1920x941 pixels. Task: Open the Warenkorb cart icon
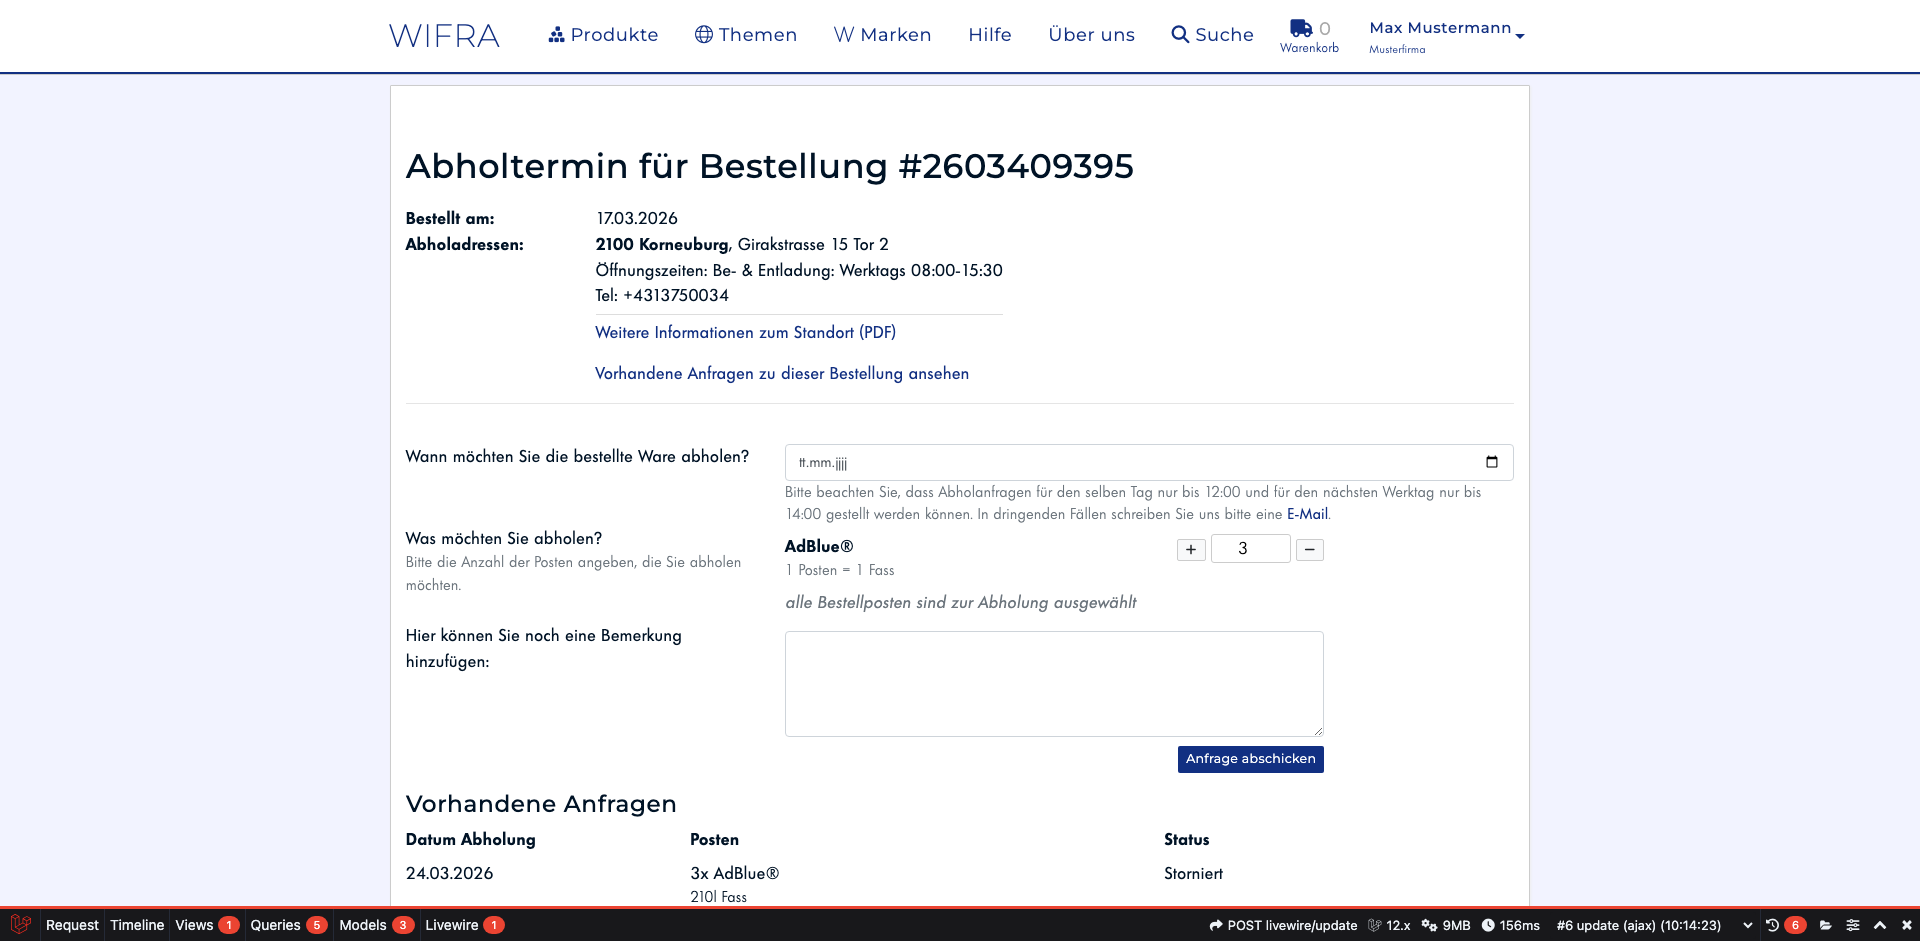(x=1300, y=29)
